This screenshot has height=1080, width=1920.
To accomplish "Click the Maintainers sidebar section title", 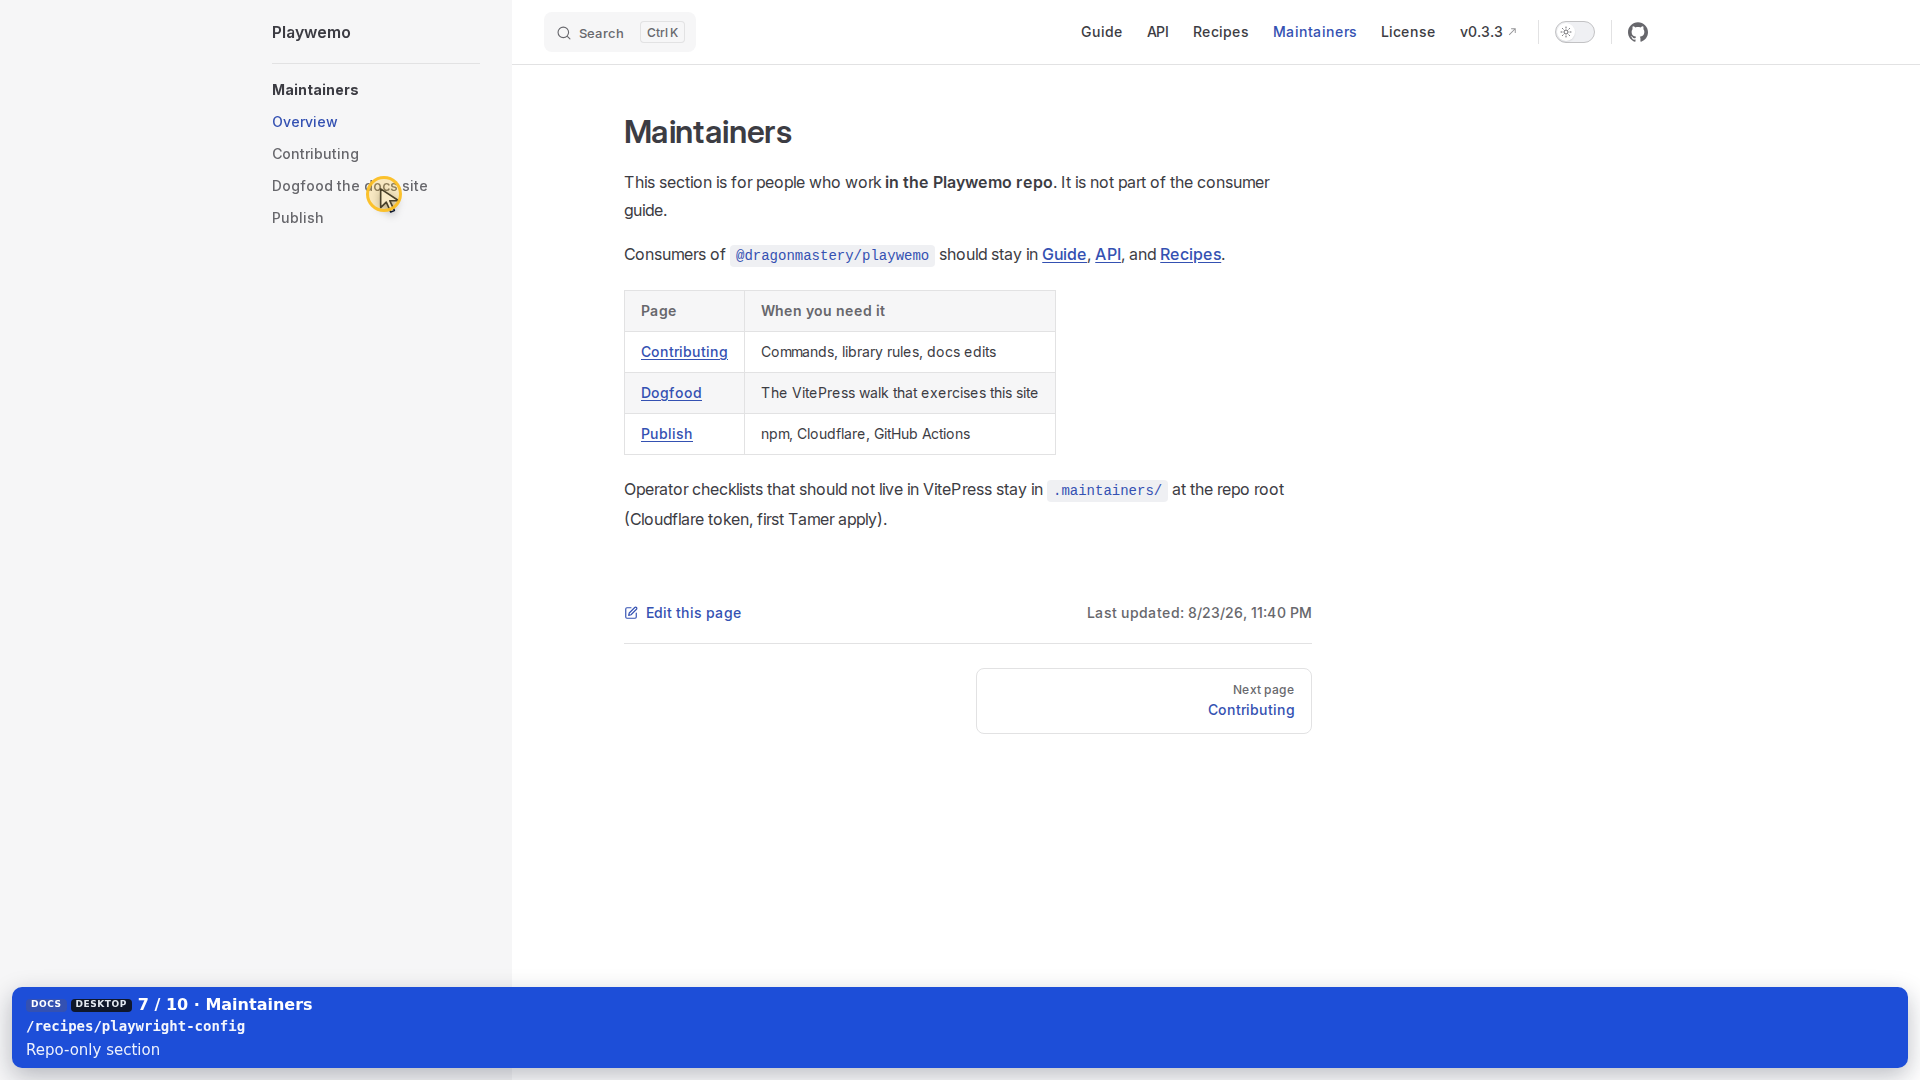I will click(315, 90).
